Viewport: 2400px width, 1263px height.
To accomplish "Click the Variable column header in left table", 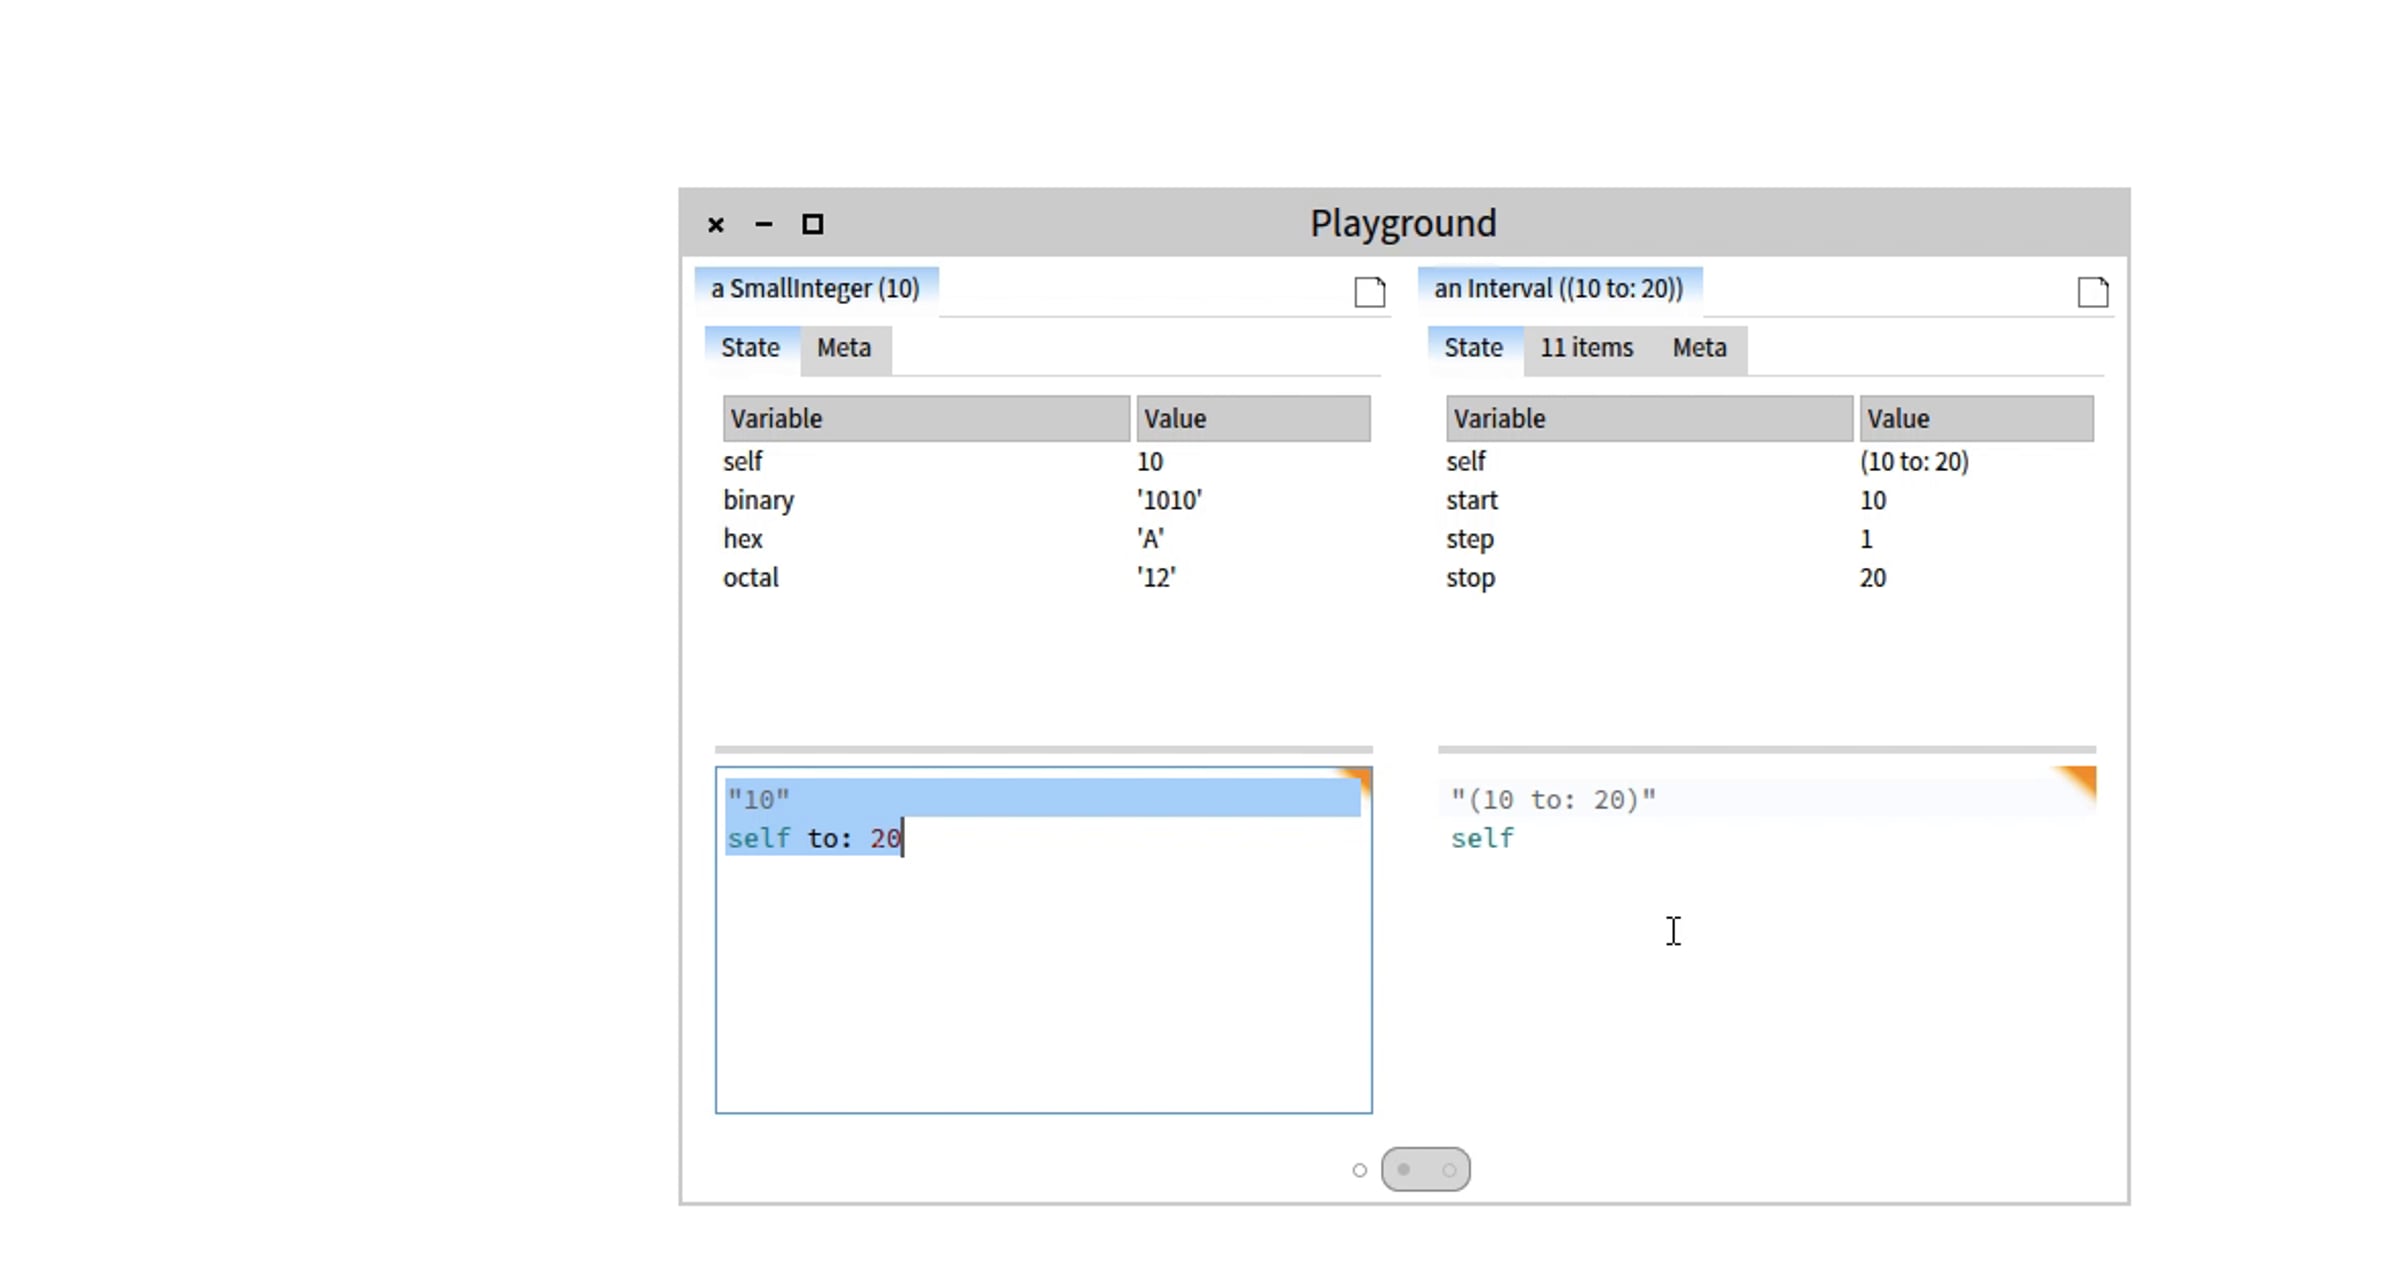I will coord(926,419).
